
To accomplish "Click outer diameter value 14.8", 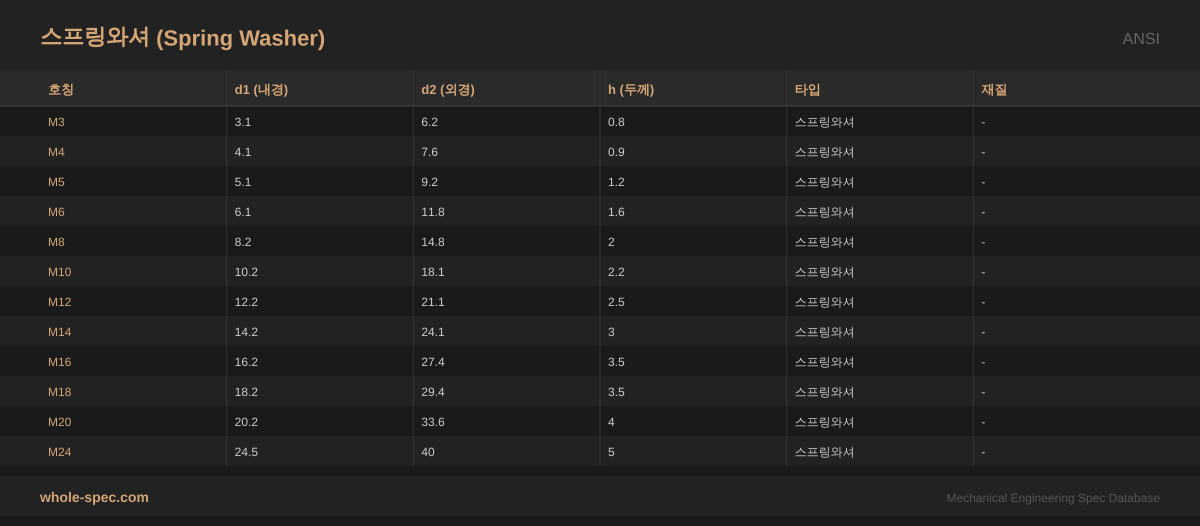I will (x=433, y=242).
